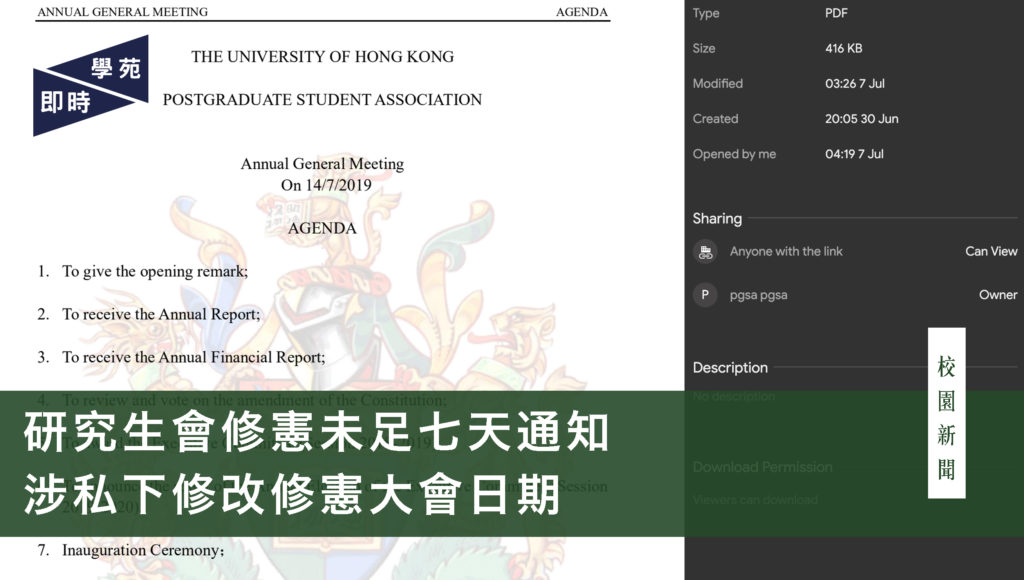This screenshot has width=1024, height=580.
Task: Click the Created time 20:05 30 Jun
Action: coord(861,119)
